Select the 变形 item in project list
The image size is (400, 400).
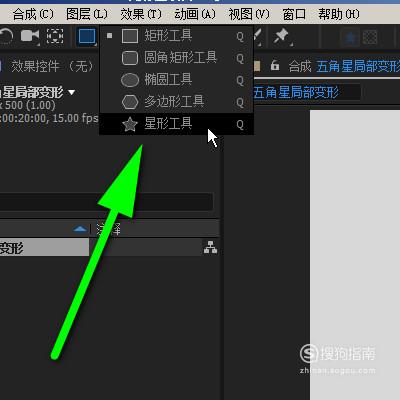44,247
